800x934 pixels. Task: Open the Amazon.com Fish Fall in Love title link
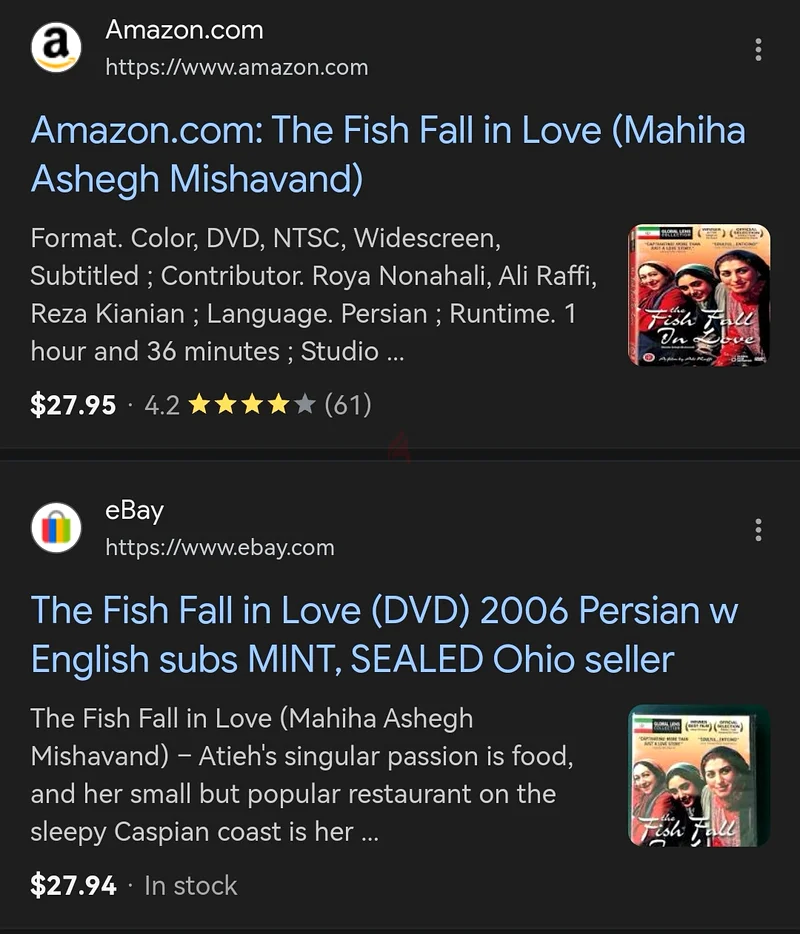click(x=388, y=154)
